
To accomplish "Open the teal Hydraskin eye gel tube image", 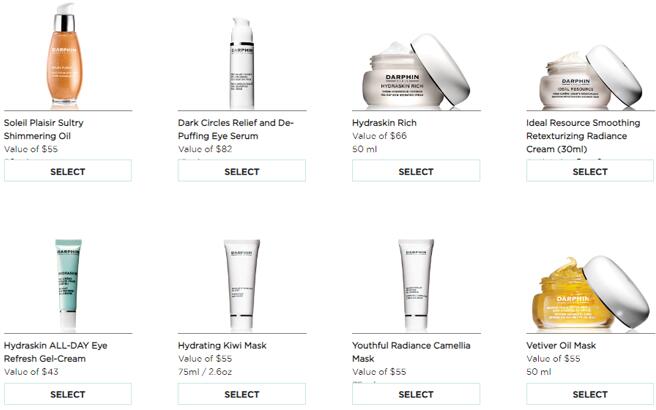I will [x=68, y=284].
